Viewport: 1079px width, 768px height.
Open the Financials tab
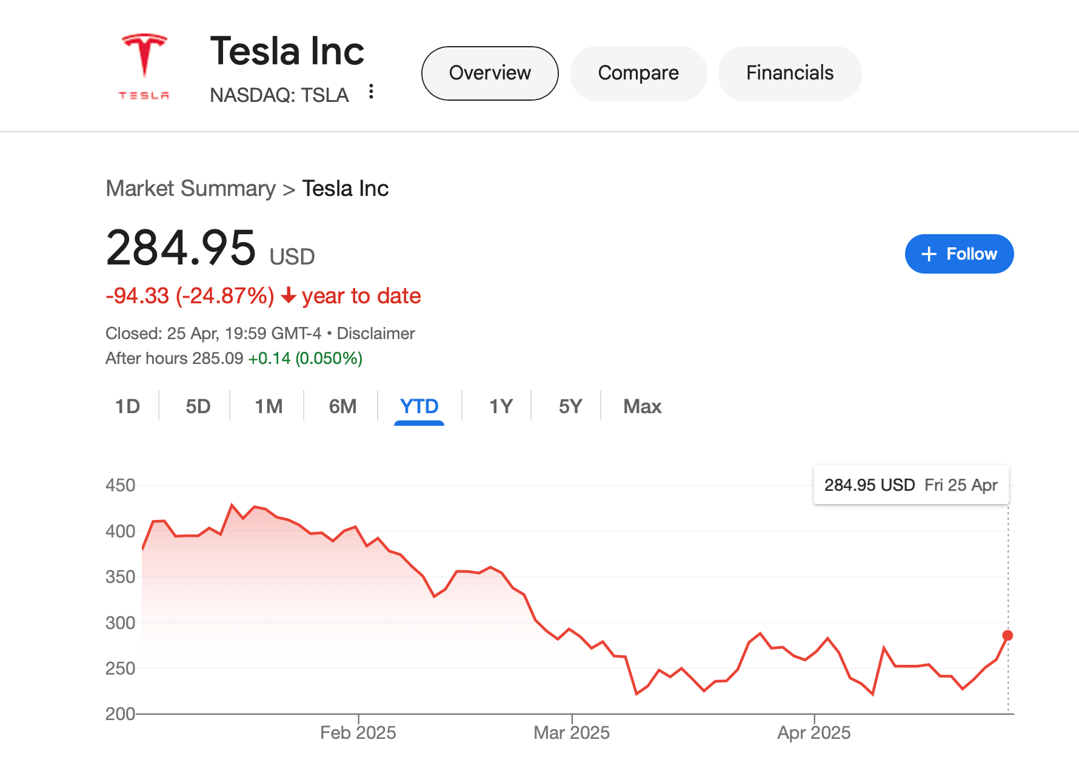(789, 73)
